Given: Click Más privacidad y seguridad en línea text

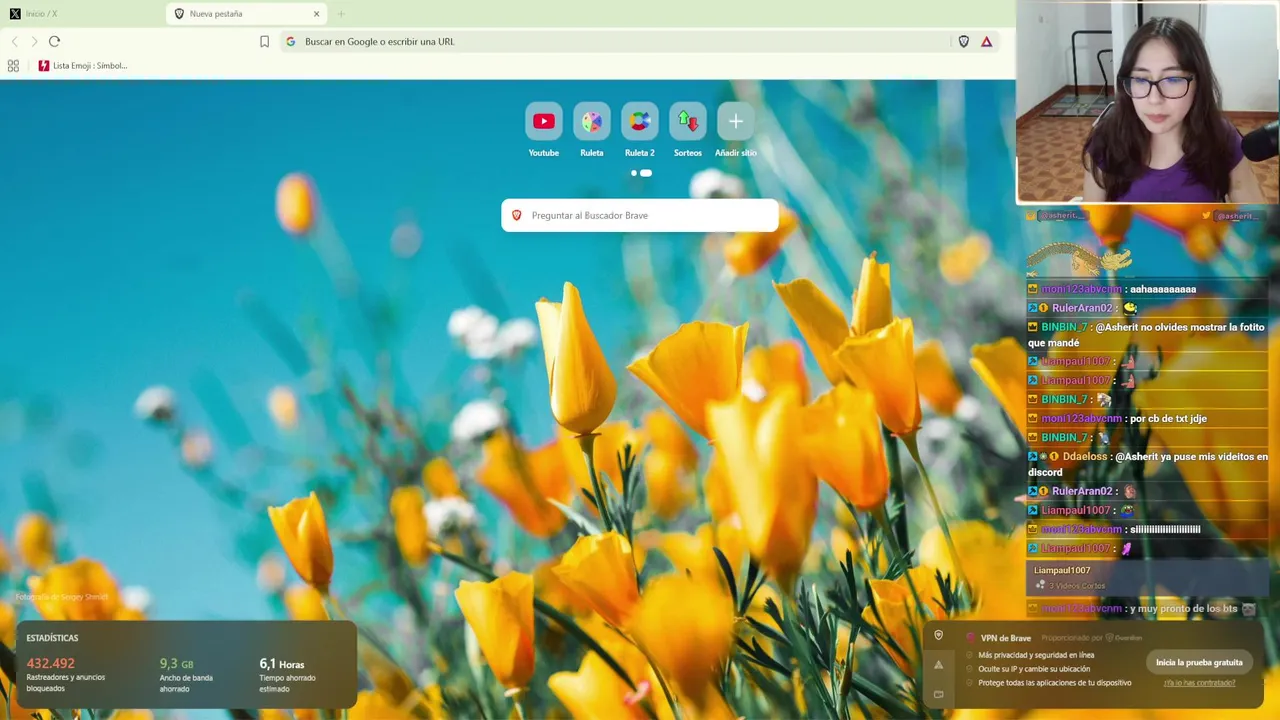Looking at the screenshot, I should pyautogui.click(x=1036, y=655).
